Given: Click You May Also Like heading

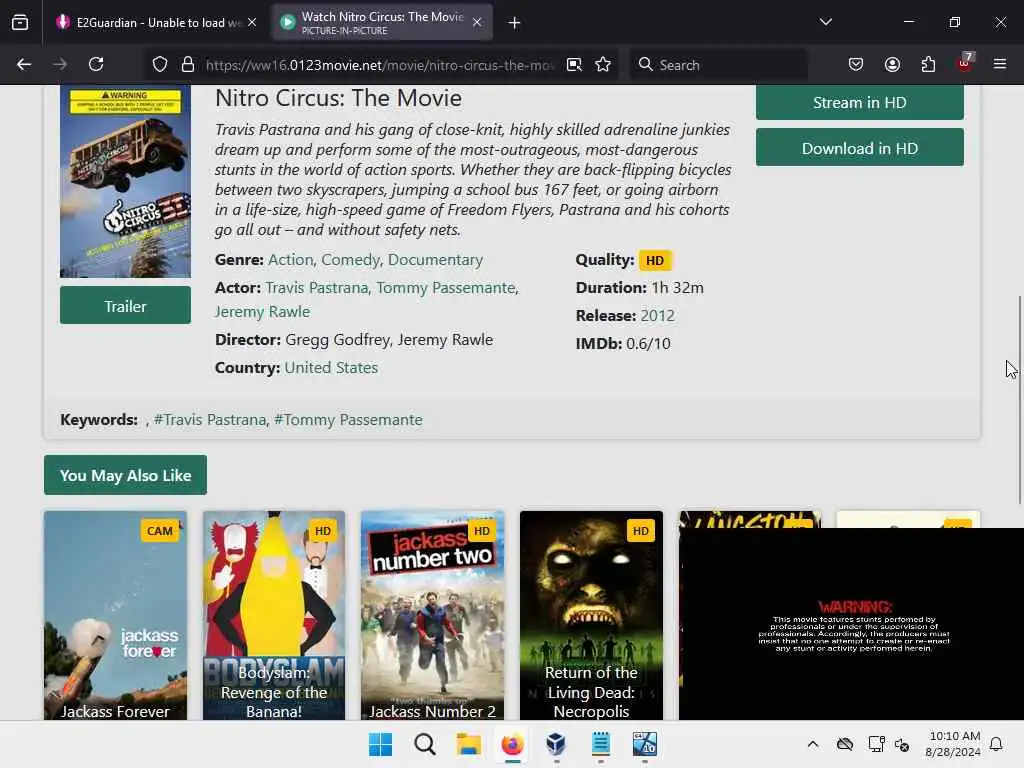Looking at the screenshot, I should pyautogui.click(x=125, y=475).
